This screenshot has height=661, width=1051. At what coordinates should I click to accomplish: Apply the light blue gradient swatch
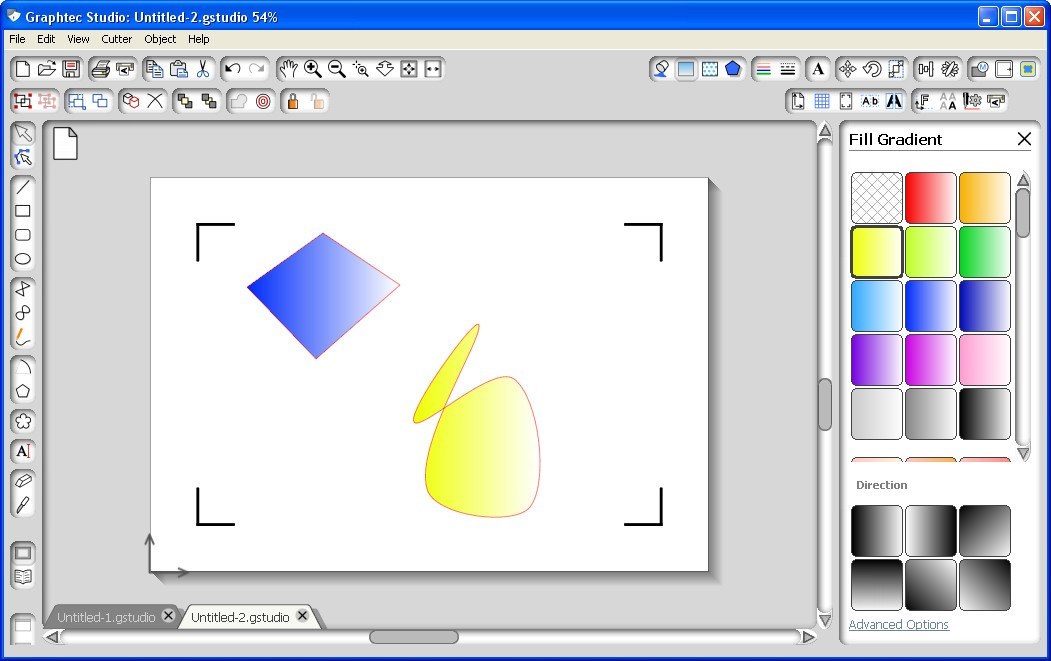pyautogui.click(x=877, y=306)
